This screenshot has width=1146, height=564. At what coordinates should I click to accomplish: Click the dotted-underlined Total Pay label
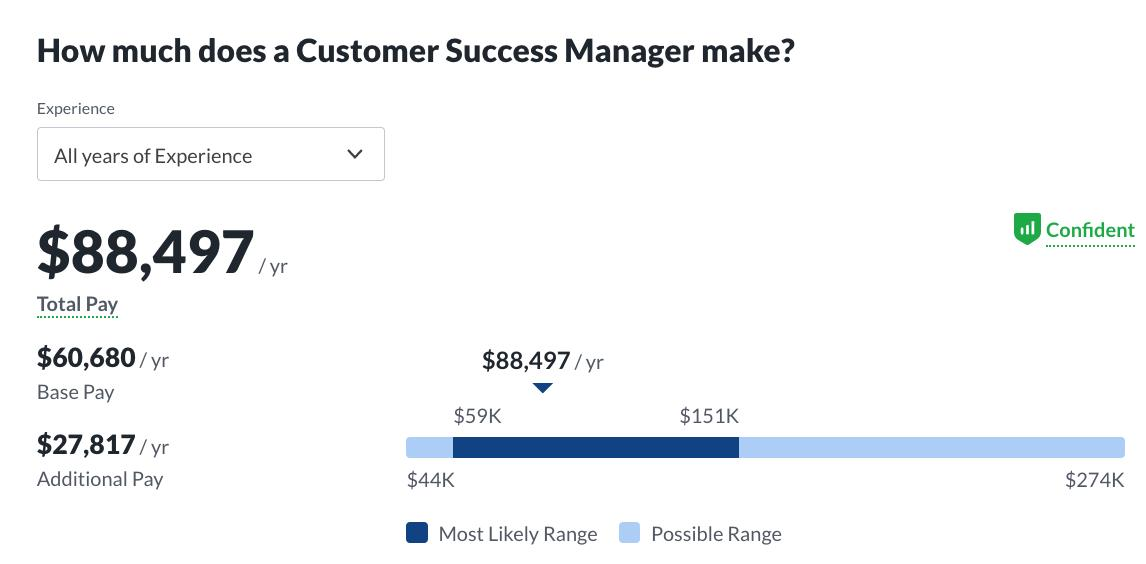click(77, 304)
